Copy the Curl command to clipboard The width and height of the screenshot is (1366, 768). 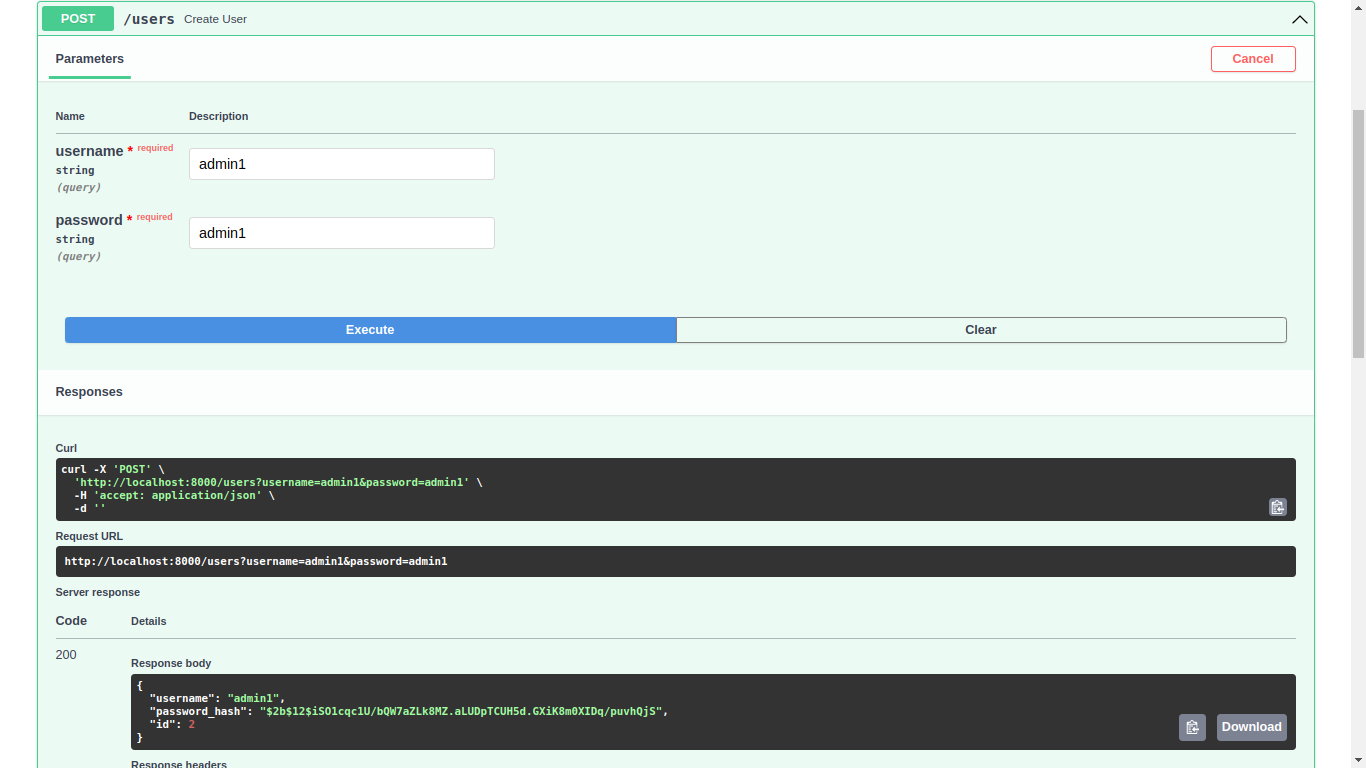1277,507
